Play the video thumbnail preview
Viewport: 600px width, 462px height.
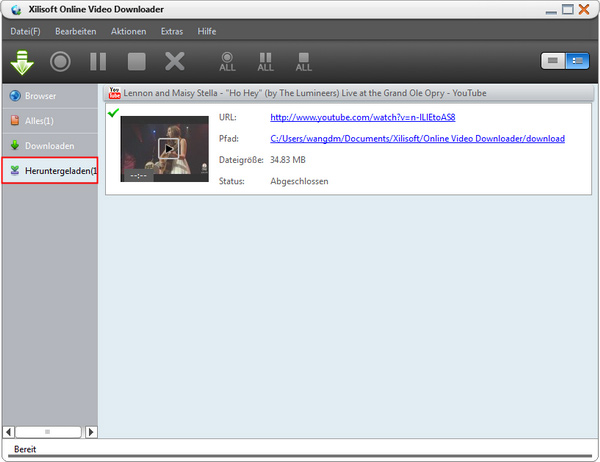click(x=165, y=149)
